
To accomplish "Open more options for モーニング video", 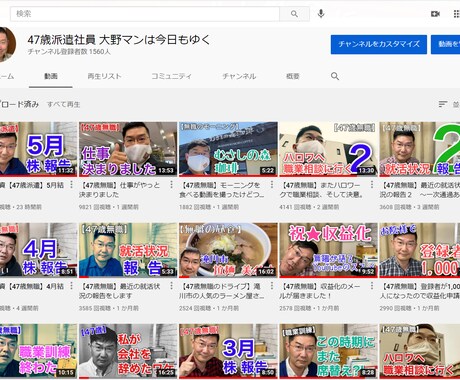I will pos(272,185).
